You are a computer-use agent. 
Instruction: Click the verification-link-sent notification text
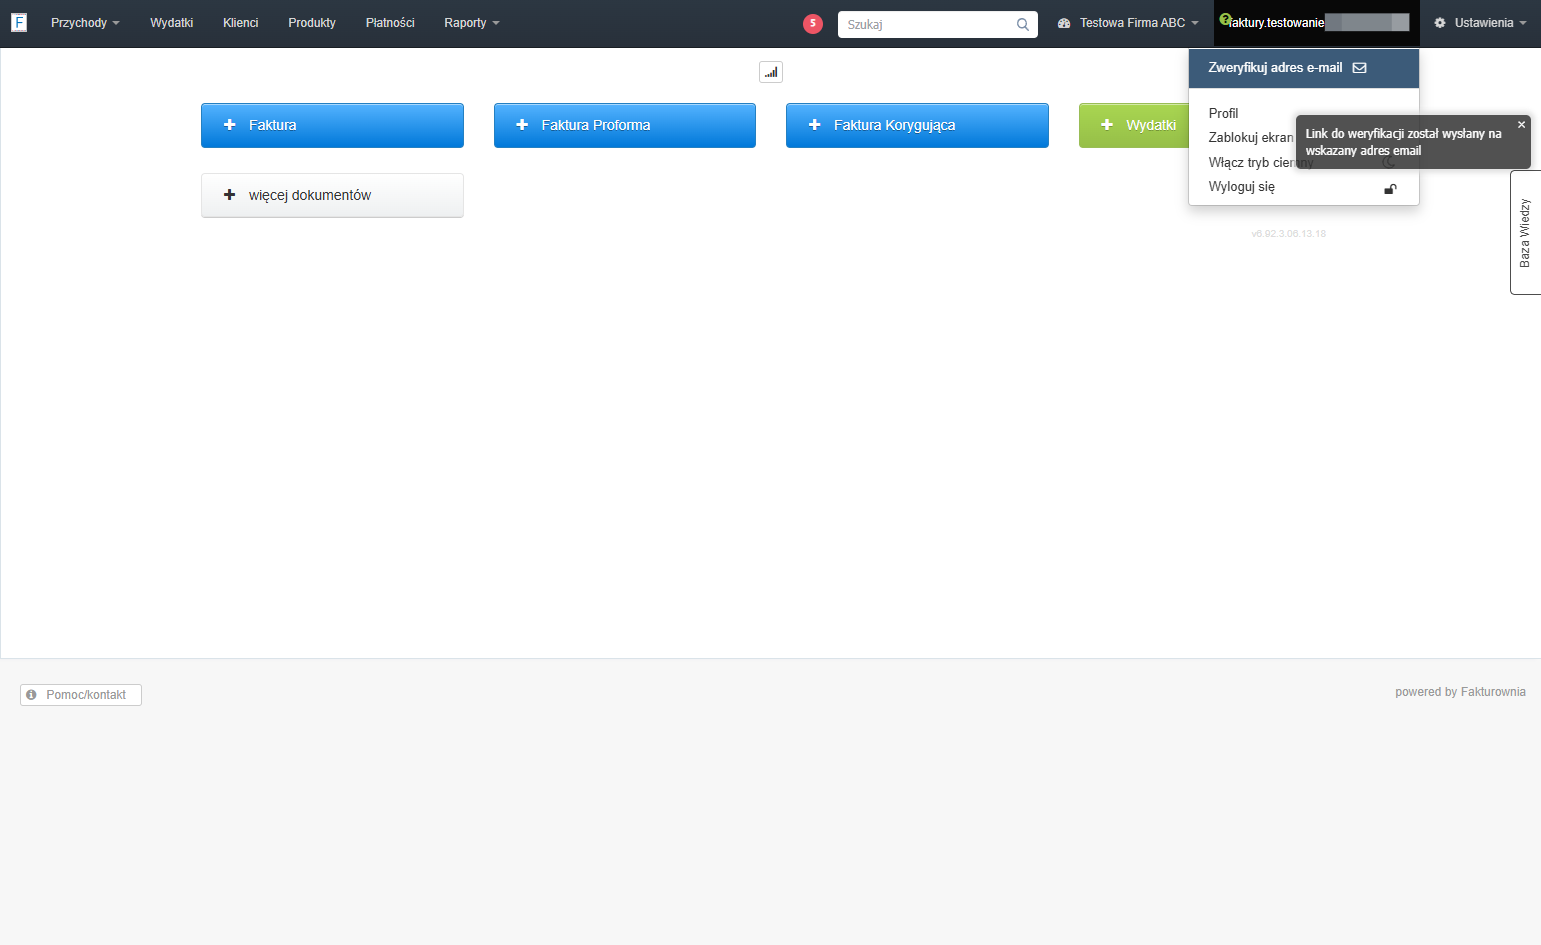(1403, 142)
